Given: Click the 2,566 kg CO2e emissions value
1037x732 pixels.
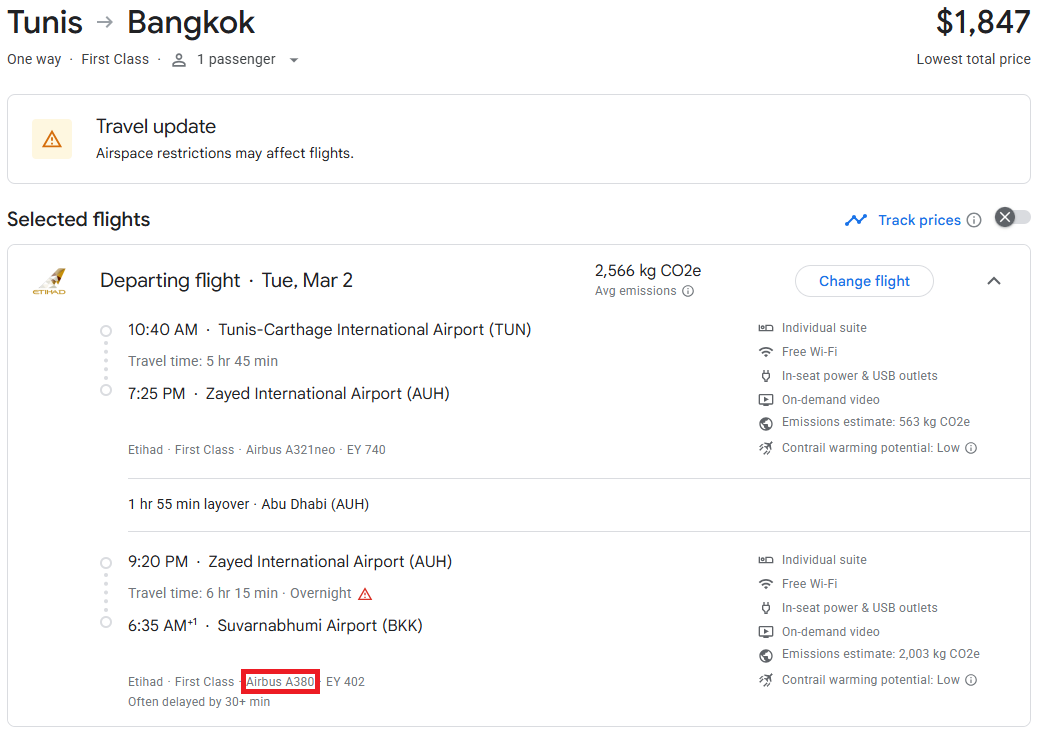Looking at the screenshot, I should coord(648,270).
